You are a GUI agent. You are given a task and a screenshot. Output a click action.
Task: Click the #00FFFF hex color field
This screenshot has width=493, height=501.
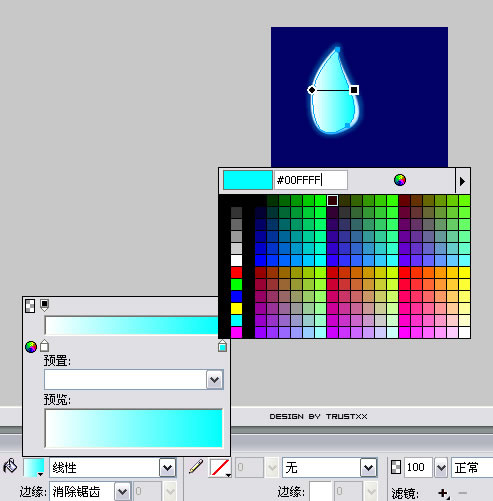pyautogui.click(x=311, y=180)
